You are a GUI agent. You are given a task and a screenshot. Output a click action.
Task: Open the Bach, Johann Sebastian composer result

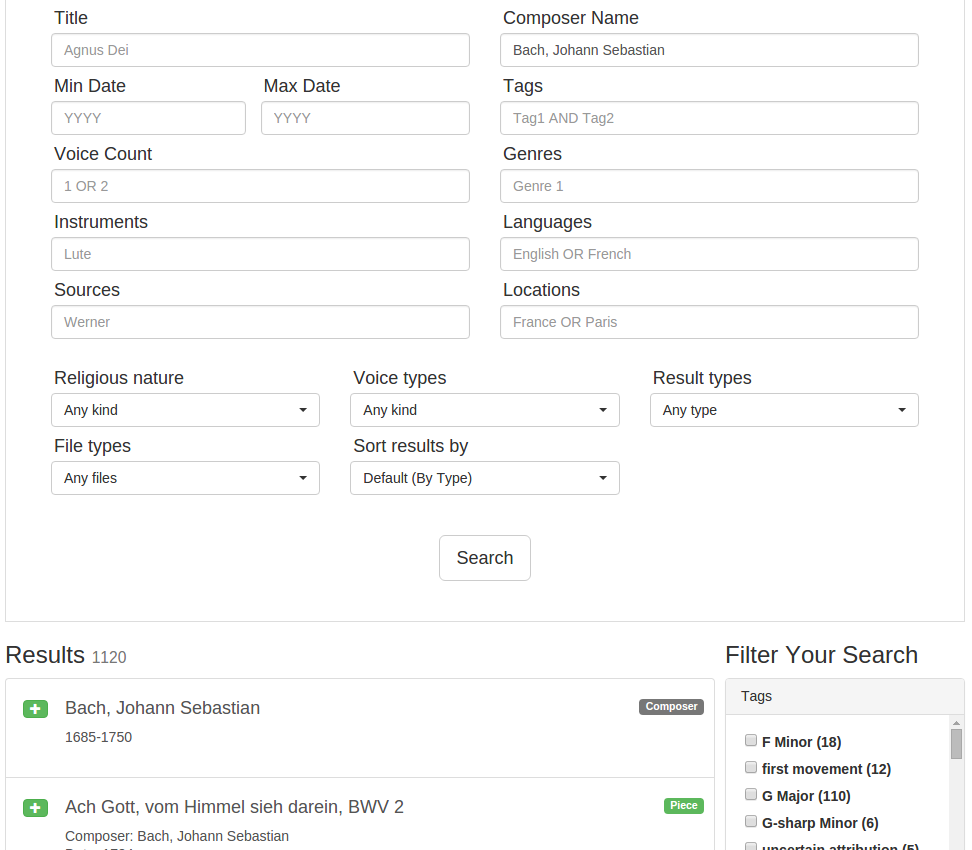pos(162,708)
